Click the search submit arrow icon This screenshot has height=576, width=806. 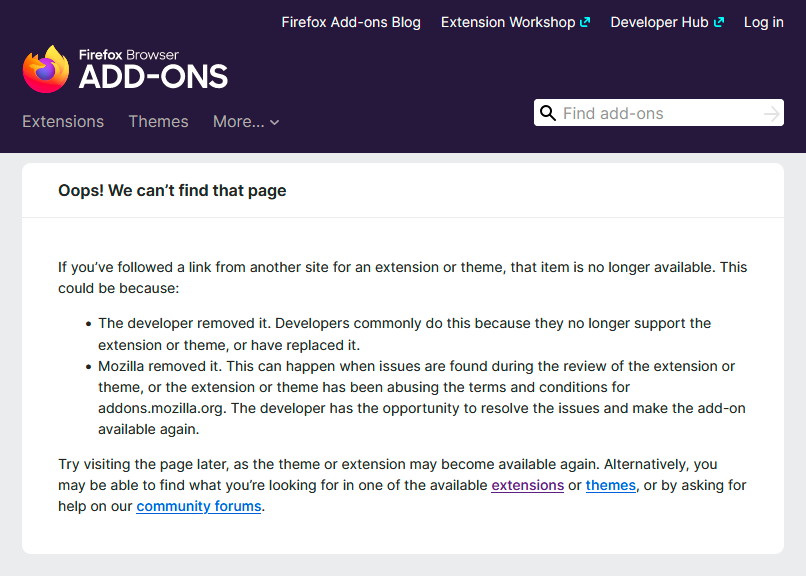coord(770,113)
